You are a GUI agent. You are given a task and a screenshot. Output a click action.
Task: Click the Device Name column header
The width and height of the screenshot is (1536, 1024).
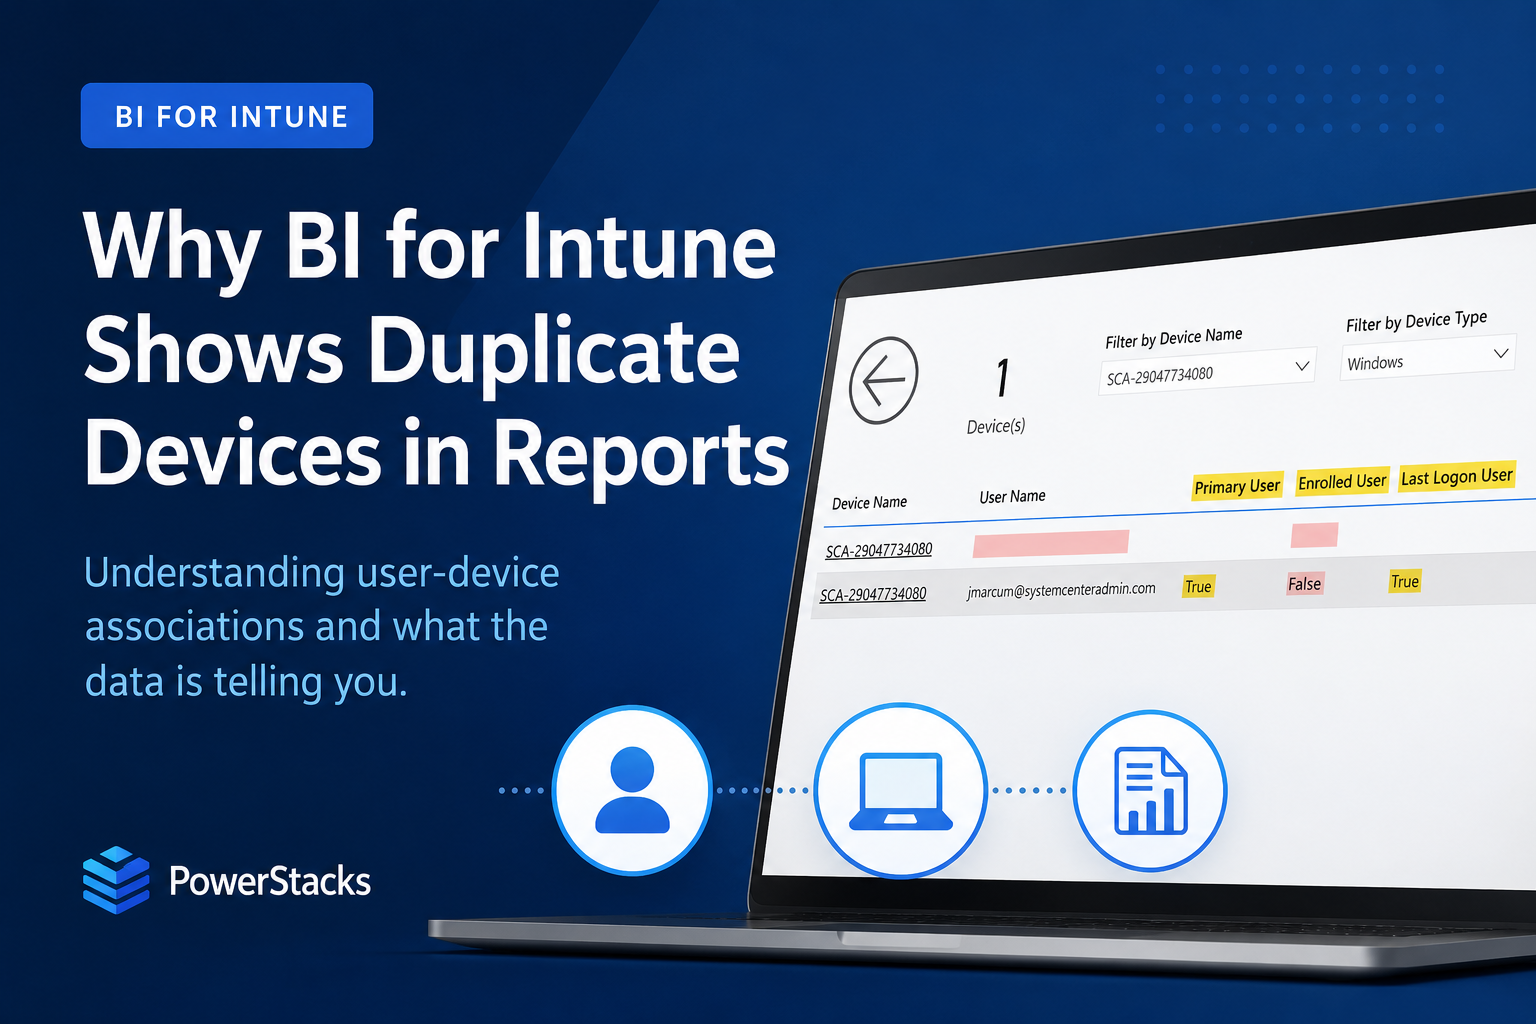869,502
